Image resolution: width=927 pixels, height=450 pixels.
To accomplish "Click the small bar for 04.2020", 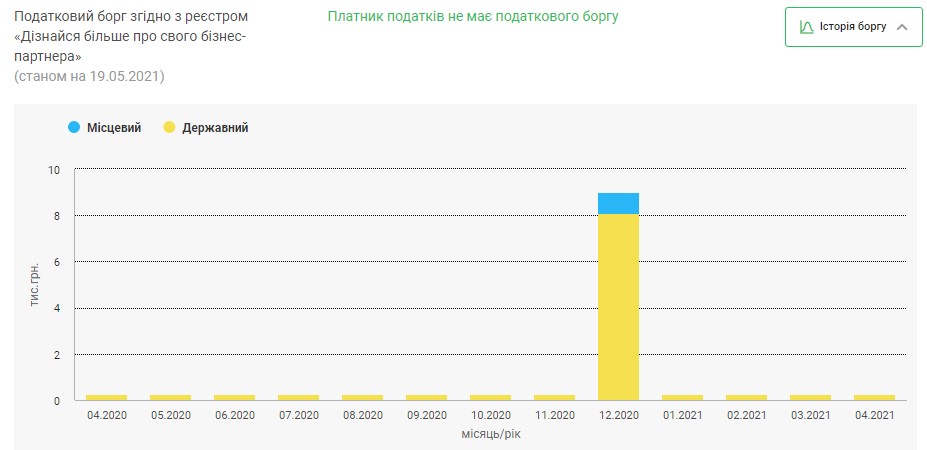I will [x=106, y=397].
